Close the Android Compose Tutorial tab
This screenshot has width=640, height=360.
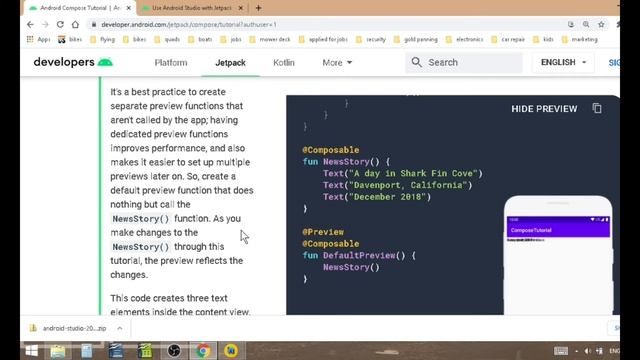(129, 8)
